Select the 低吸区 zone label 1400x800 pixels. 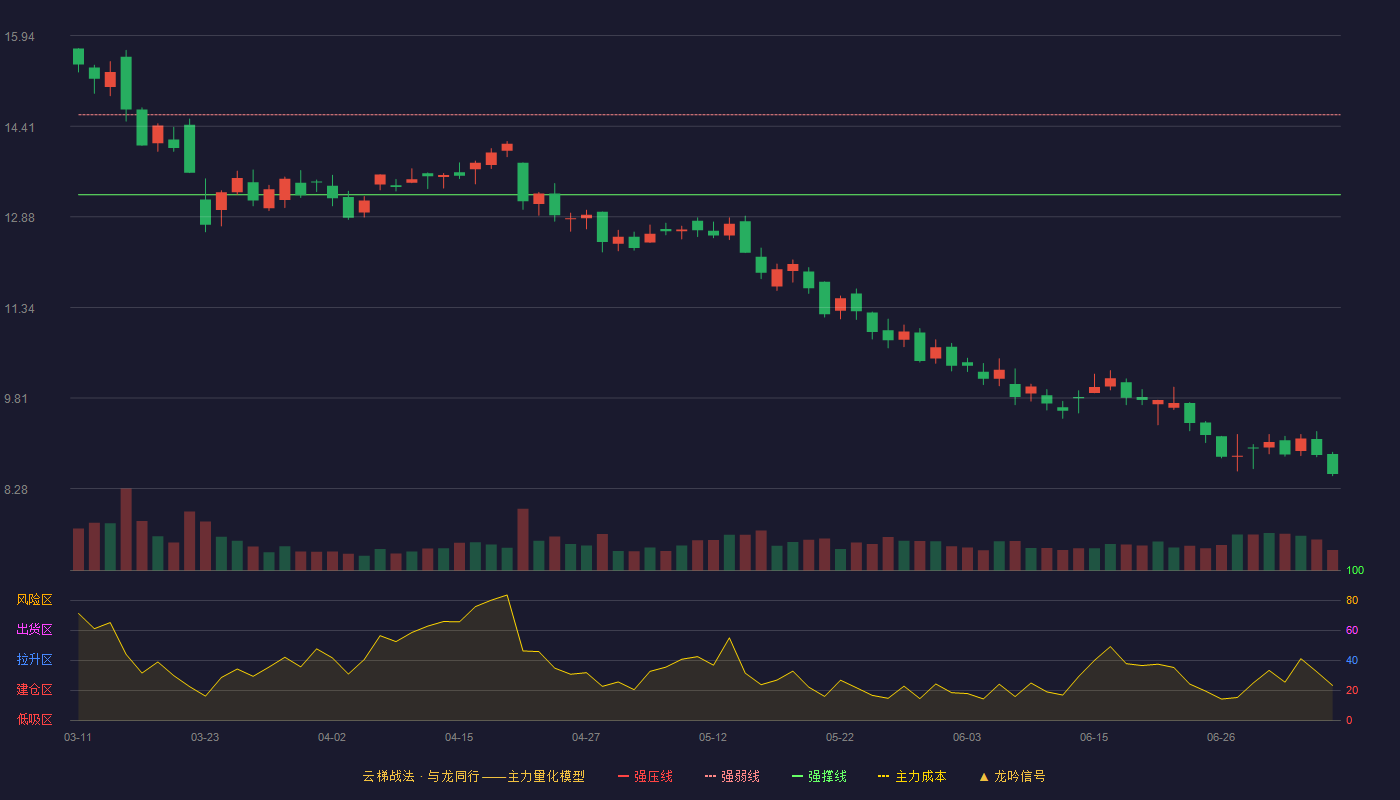pos(34,718)
